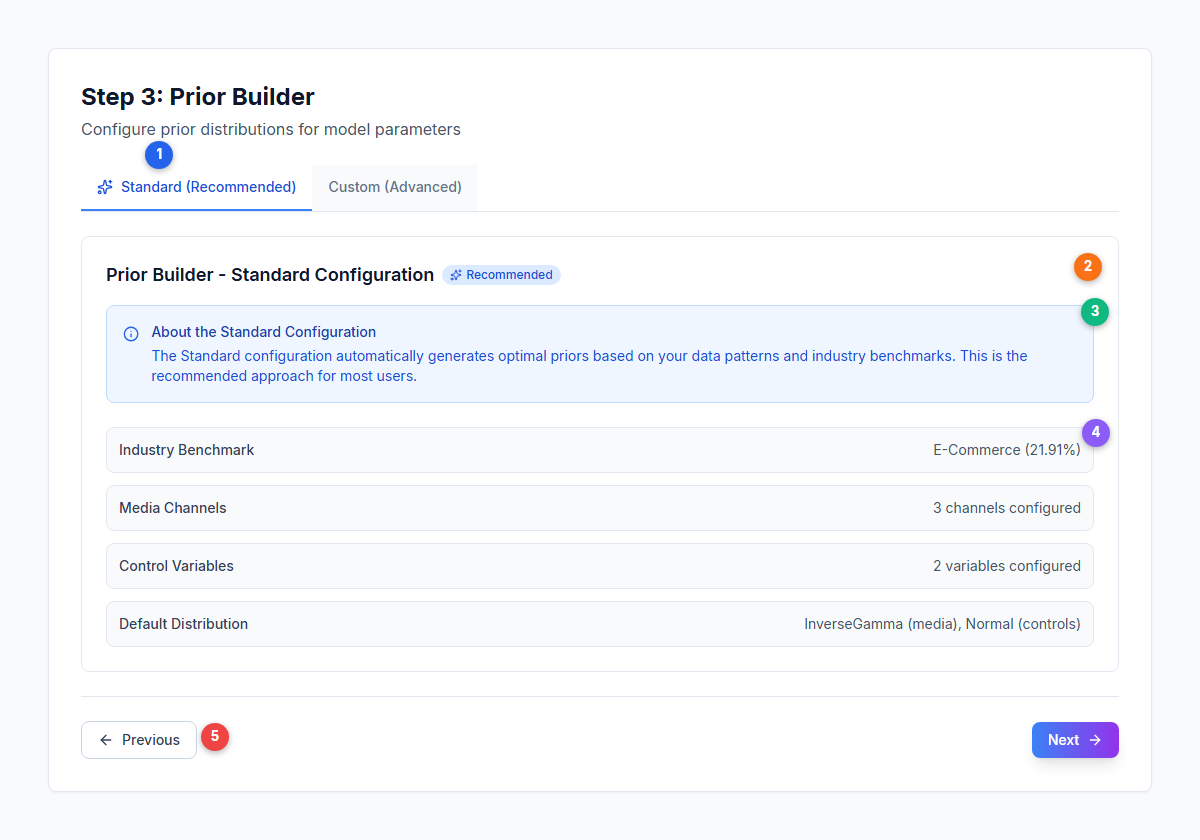Viewport: 1200px width, 840px height.
Task: Click the Industry Benchmark row
Action: pos(600,450)
